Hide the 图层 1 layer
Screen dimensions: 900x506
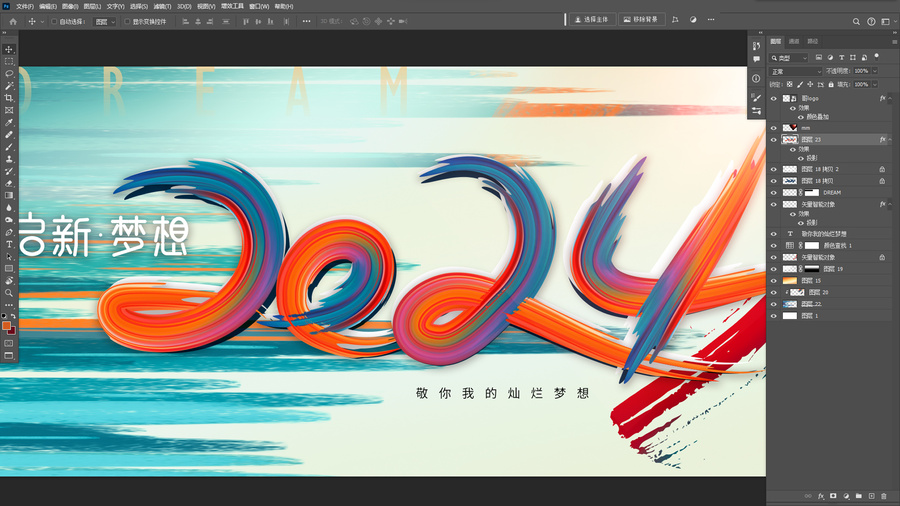[774, 316]
